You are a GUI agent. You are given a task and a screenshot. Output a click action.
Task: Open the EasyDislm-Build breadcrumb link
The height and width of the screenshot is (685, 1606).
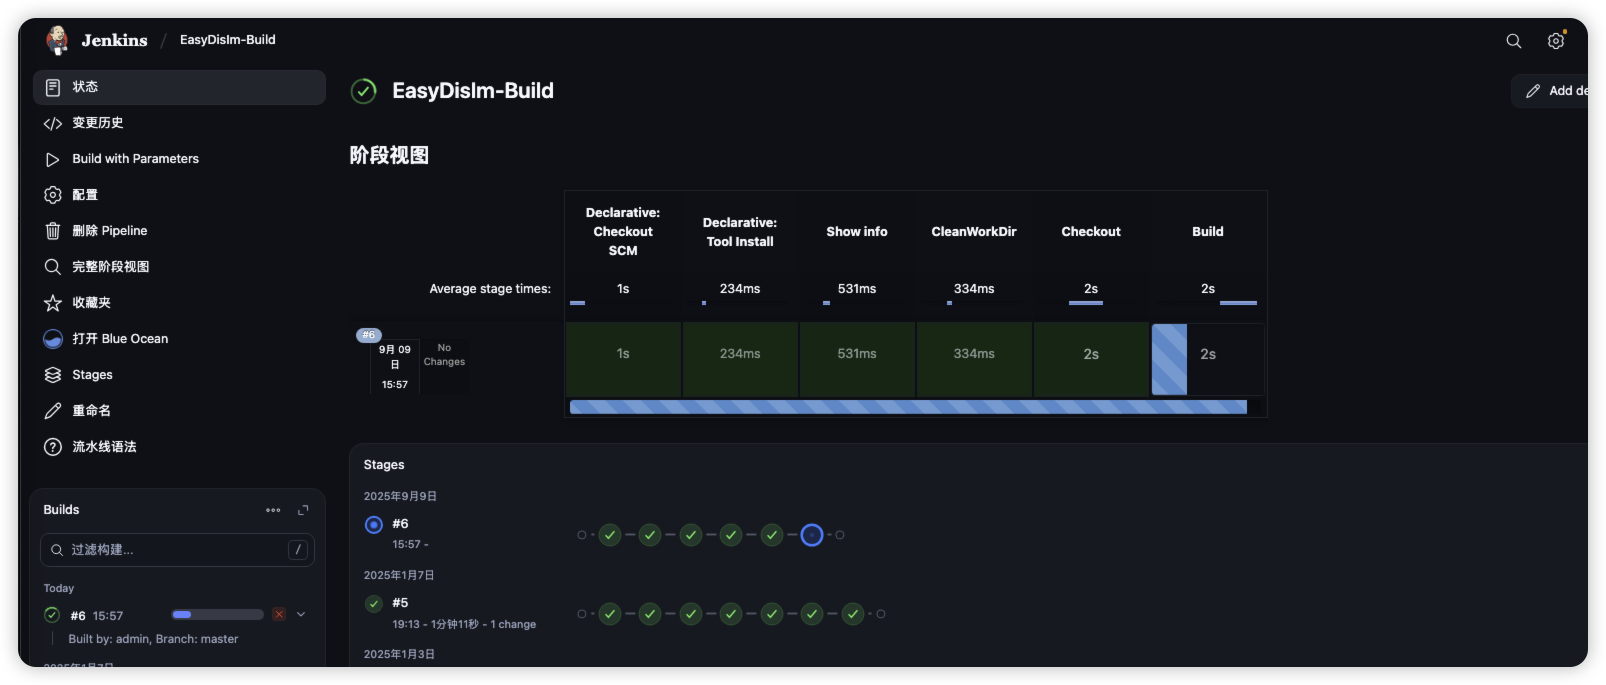tap(227, 40)
